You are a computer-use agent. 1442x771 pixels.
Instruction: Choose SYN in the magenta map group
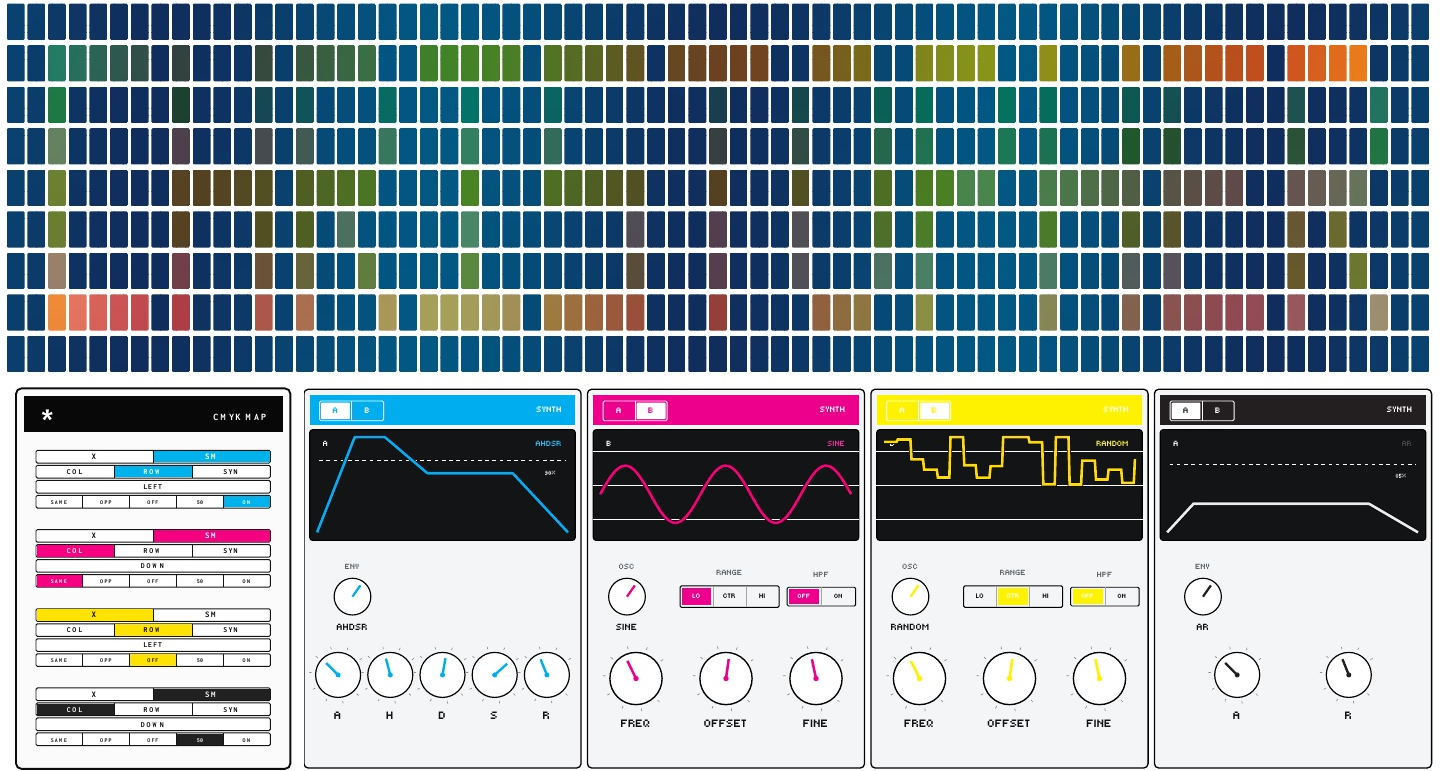(x=232, y=550)
